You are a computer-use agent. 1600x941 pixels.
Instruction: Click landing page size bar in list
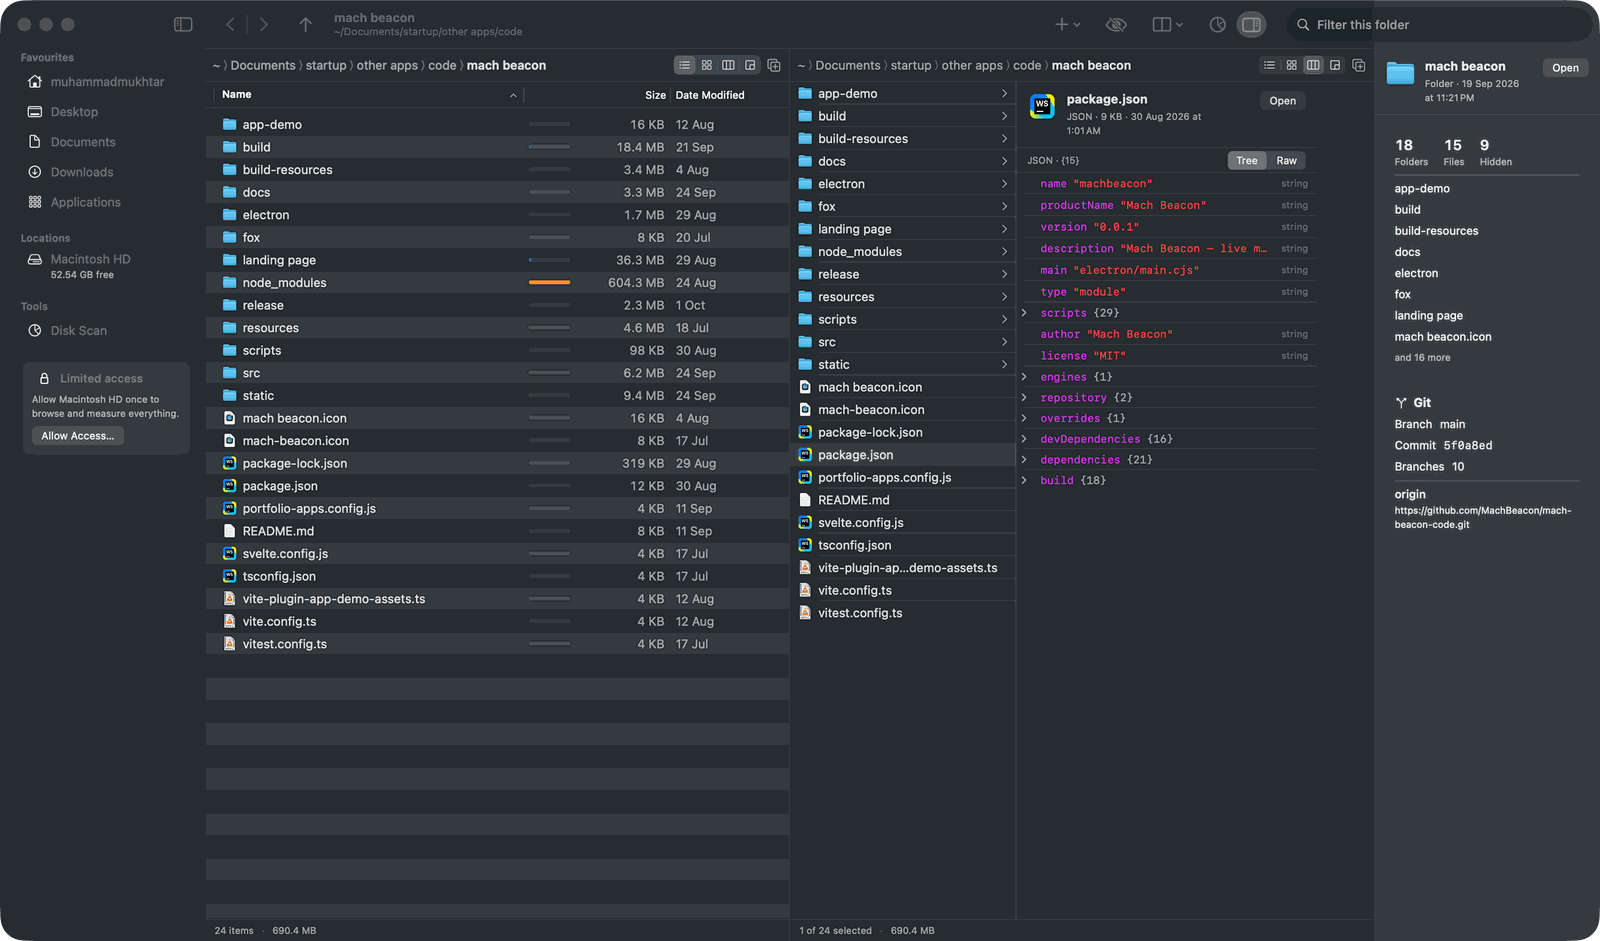[549, 260]
